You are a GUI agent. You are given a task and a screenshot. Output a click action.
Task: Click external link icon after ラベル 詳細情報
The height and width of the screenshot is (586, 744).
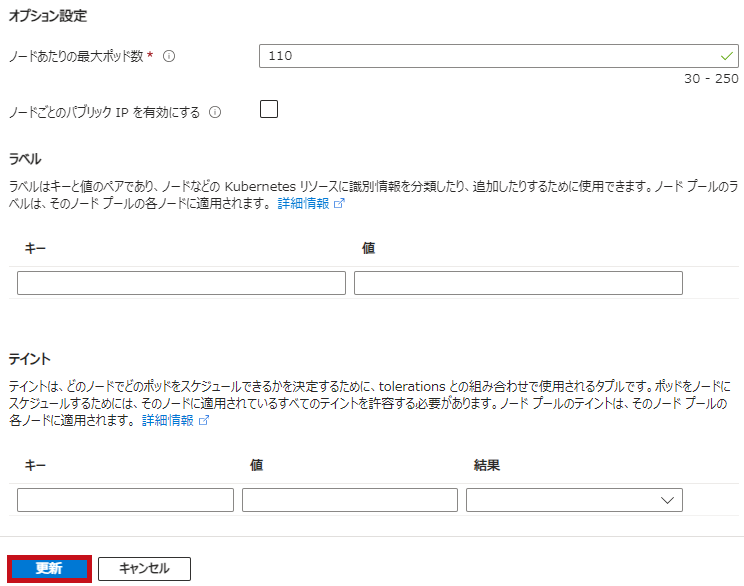click(339, 204)
